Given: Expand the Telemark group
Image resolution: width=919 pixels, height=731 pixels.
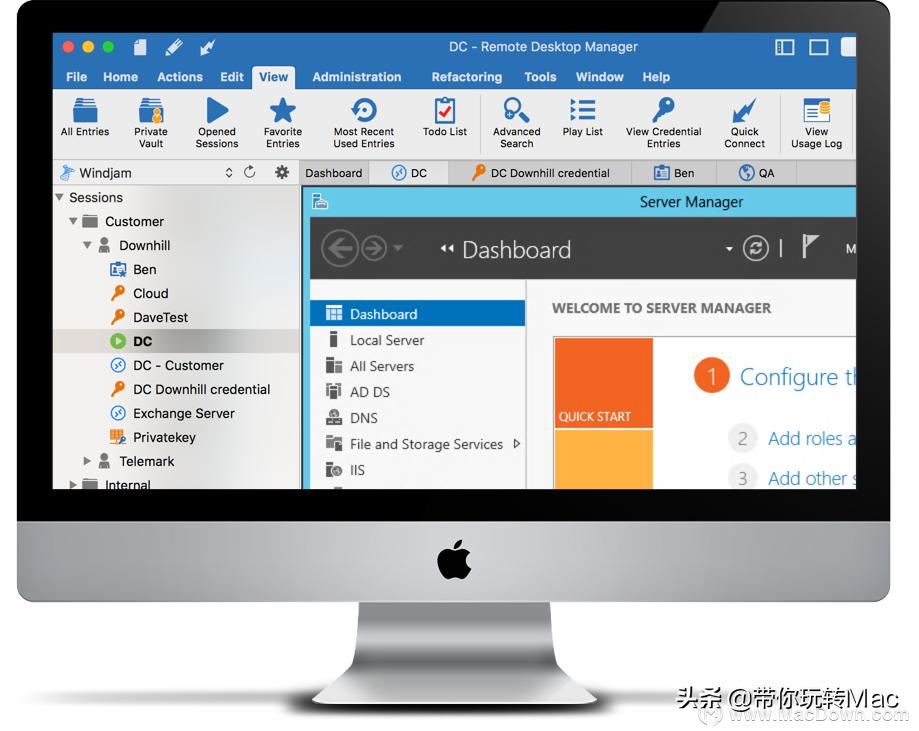Looking at the screenshot, I should coord(88,462).
